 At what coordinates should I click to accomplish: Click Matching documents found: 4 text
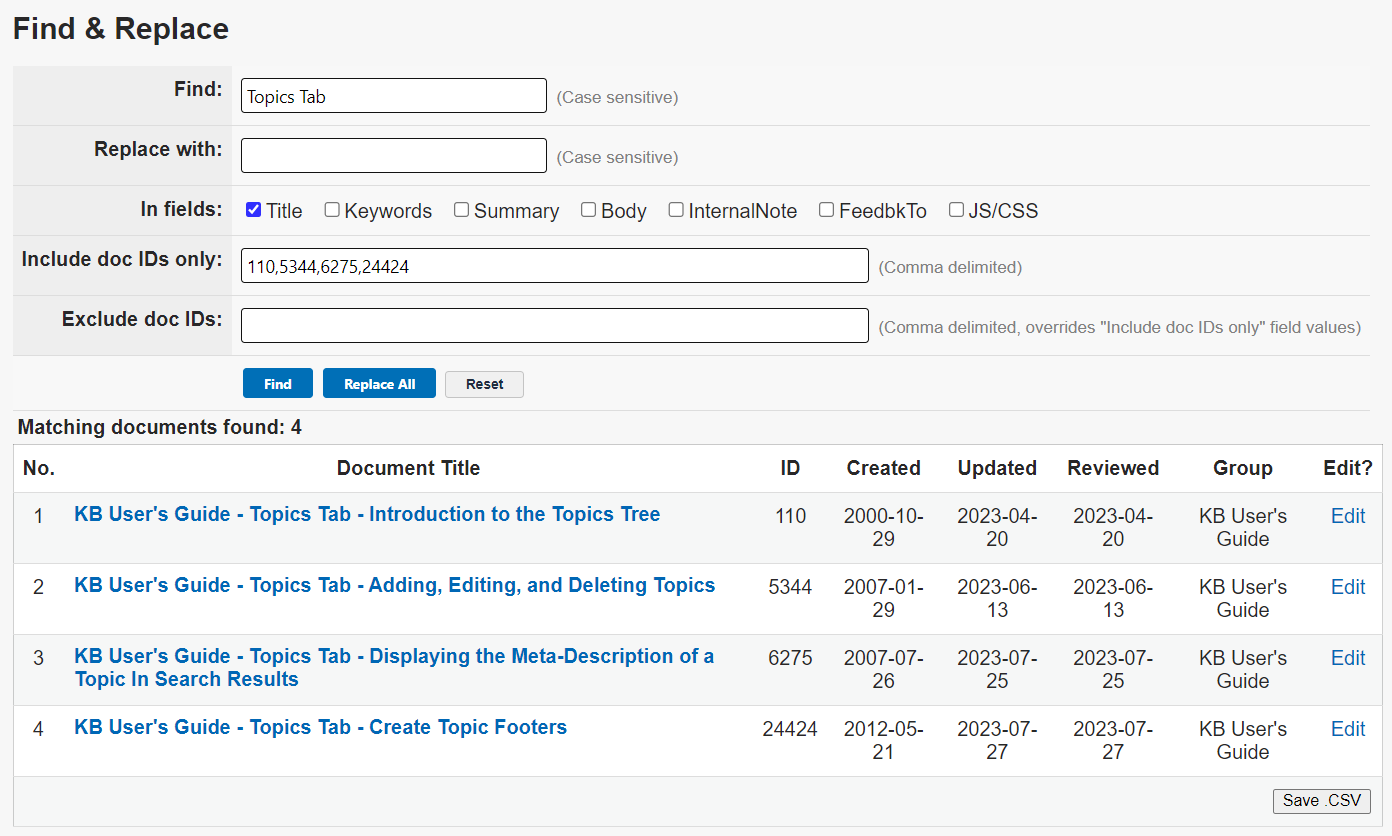pos(160,428)
